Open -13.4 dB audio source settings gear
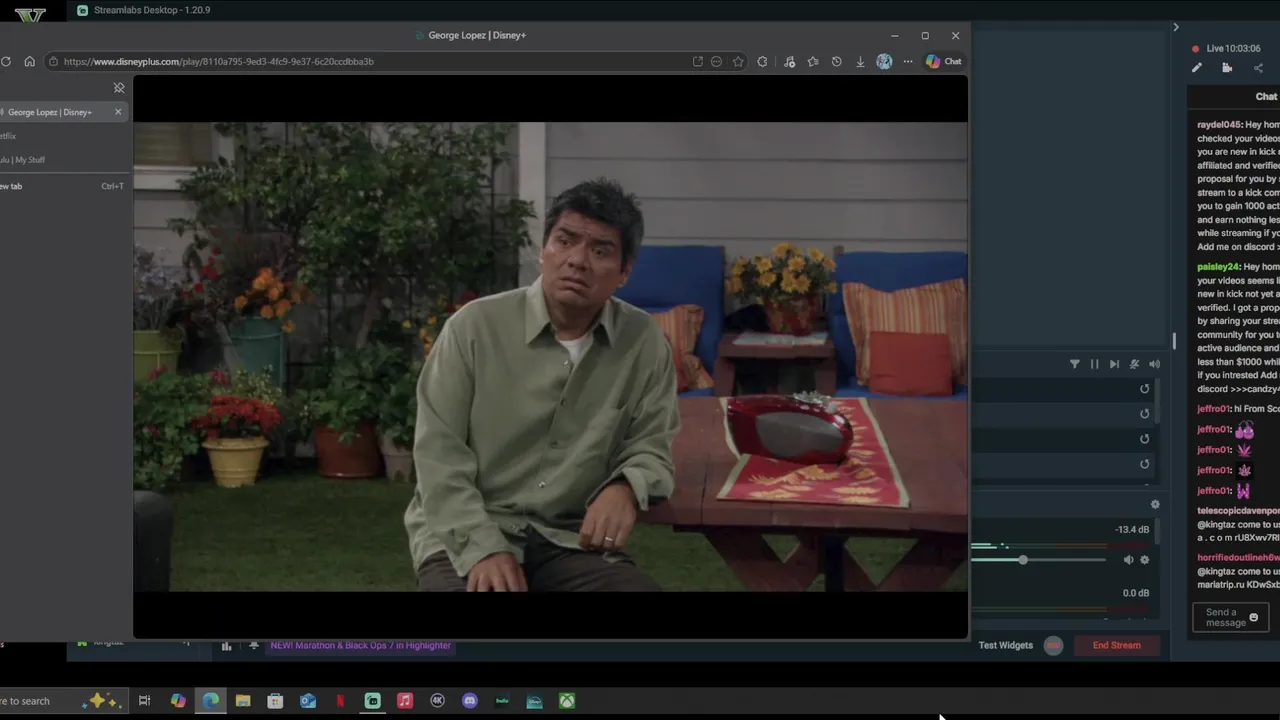The width and height of the screenshot is (1280, 720). click(1145, 560)
